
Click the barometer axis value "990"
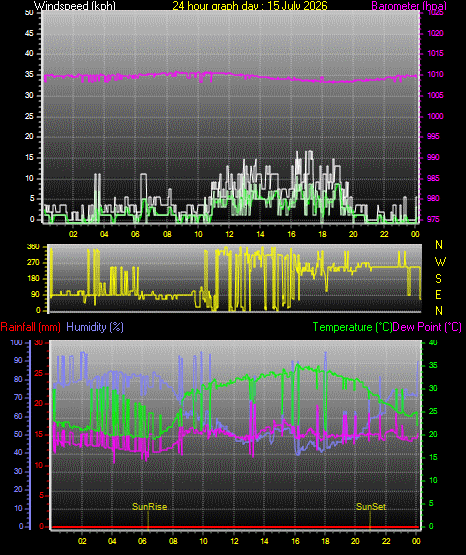pyautogui.click(x=433, y=157)
